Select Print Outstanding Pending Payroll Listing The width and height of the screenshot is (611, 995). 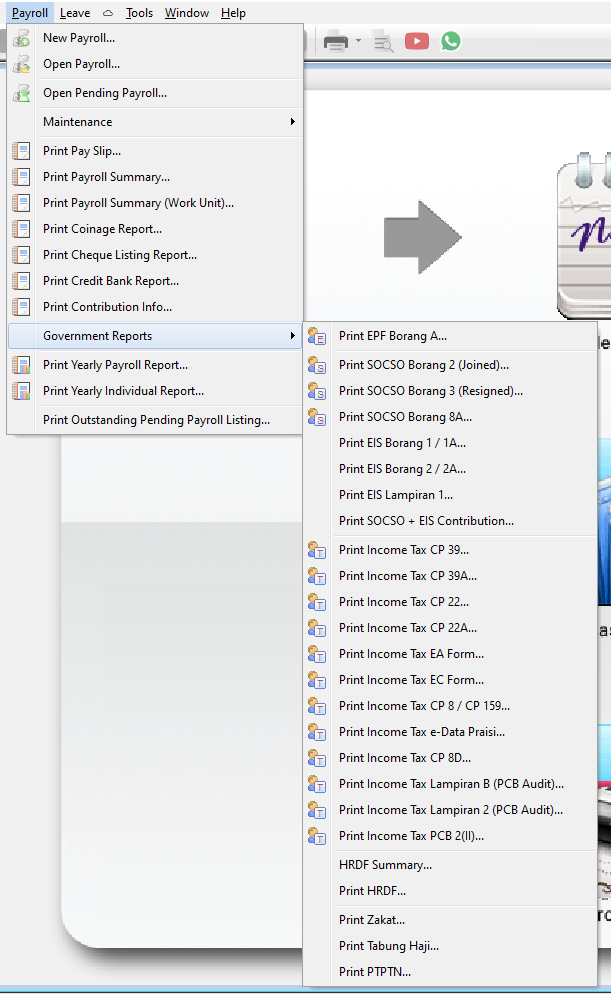coord(156,420)
